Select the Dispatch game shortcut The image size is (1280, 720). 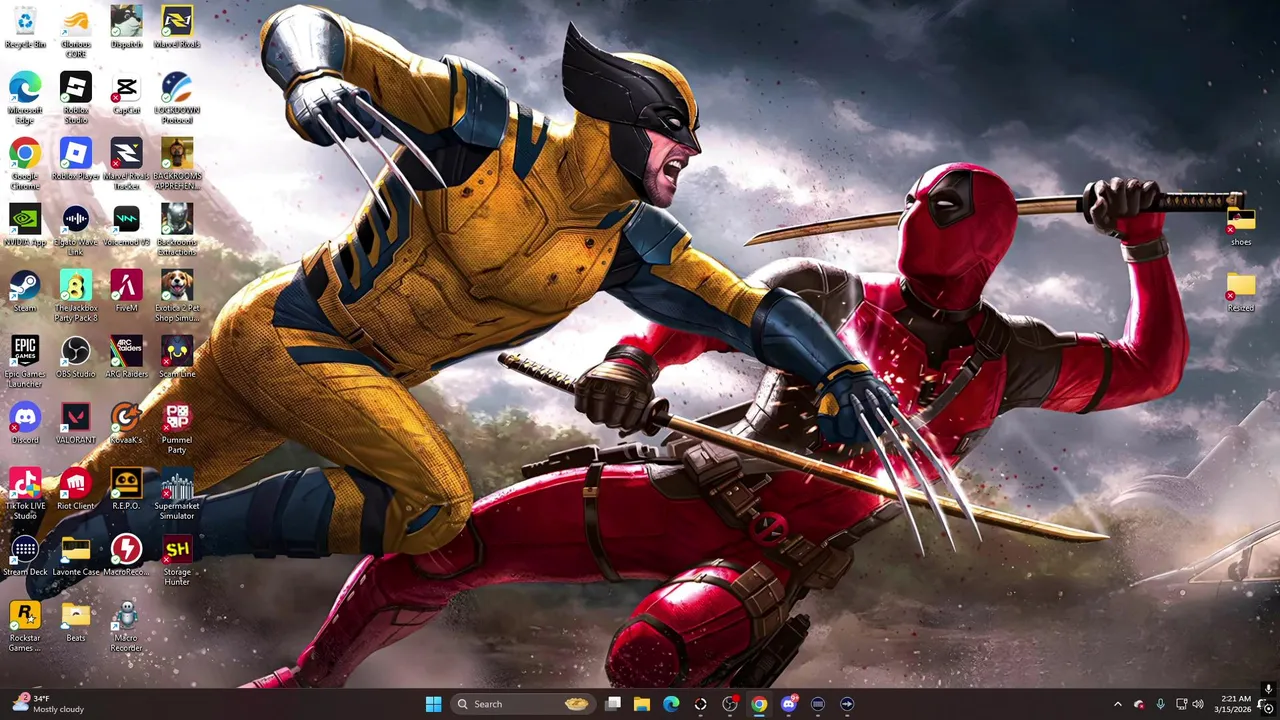[x=126, y=27]
